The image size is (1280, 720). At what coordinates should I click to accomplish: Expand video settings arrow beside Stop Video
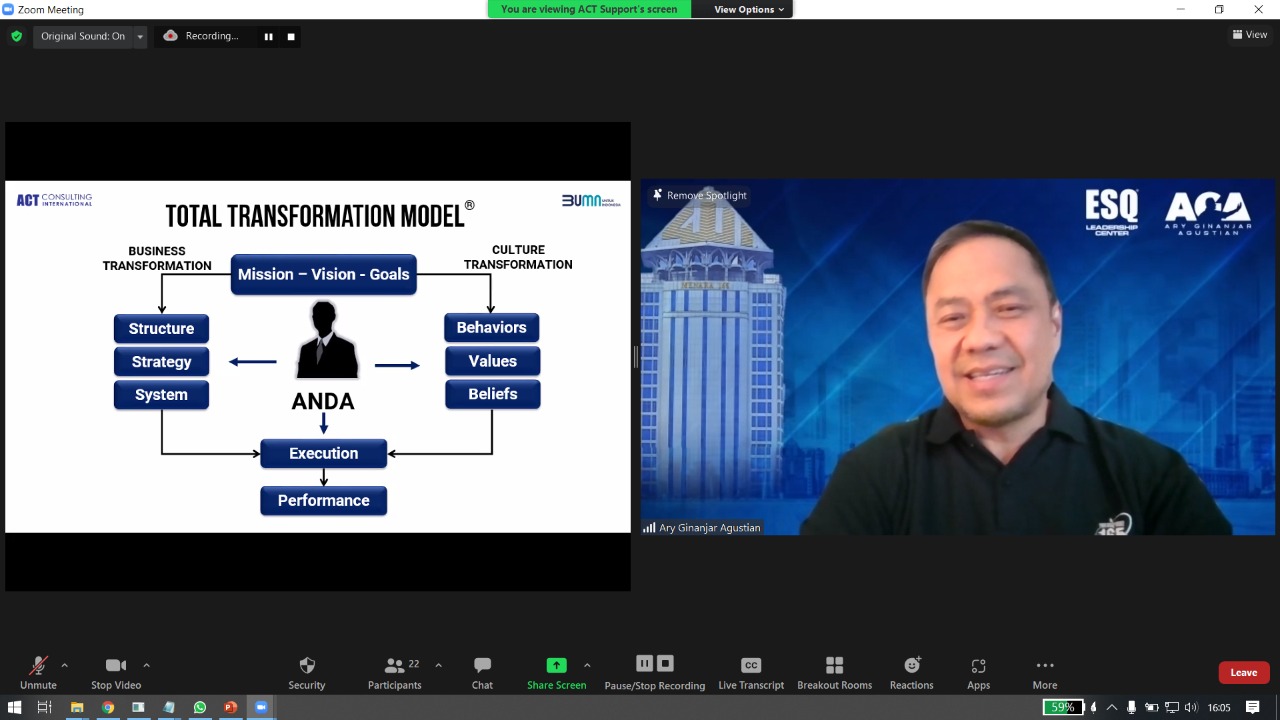click(146, 665)
